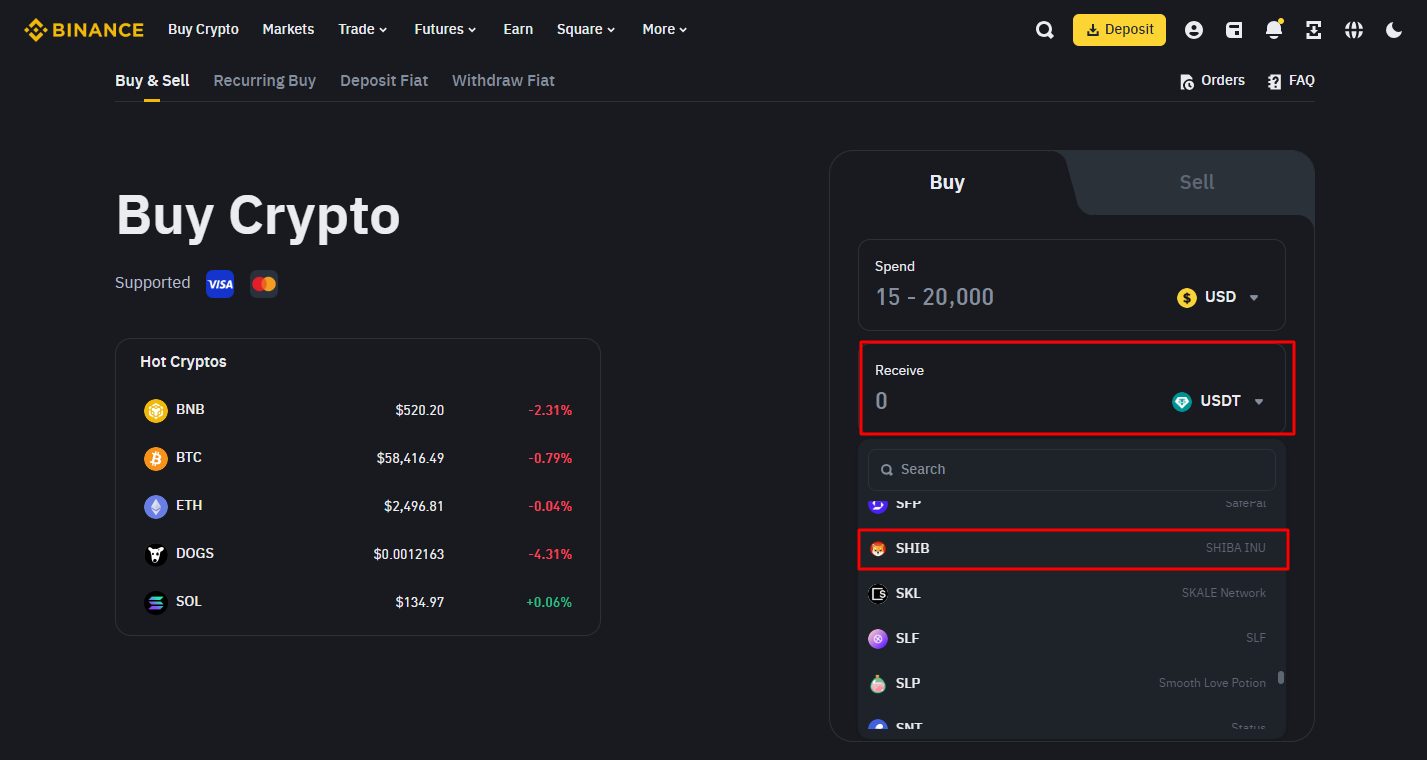Click the Hot Cryptos heading
This screenshot has width=1427, height=760.
point(183,362)
